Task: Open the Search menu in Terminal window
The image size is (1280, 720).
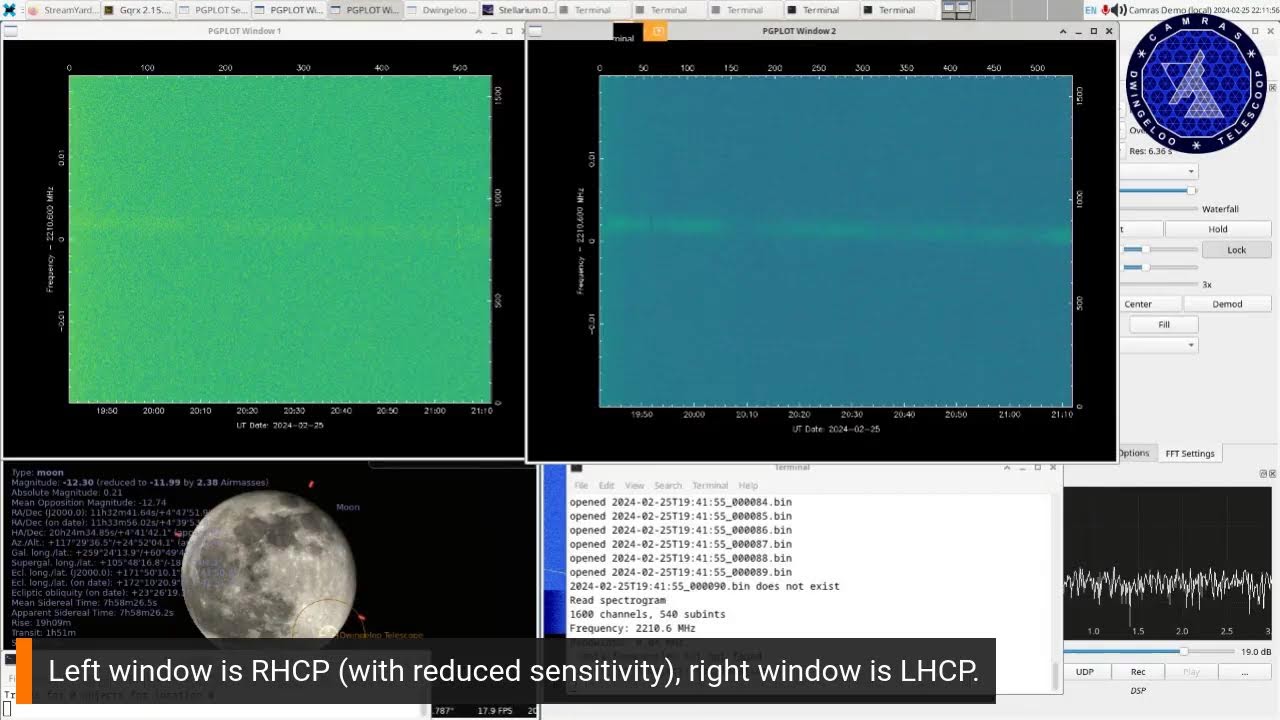Action: (668, 485)
